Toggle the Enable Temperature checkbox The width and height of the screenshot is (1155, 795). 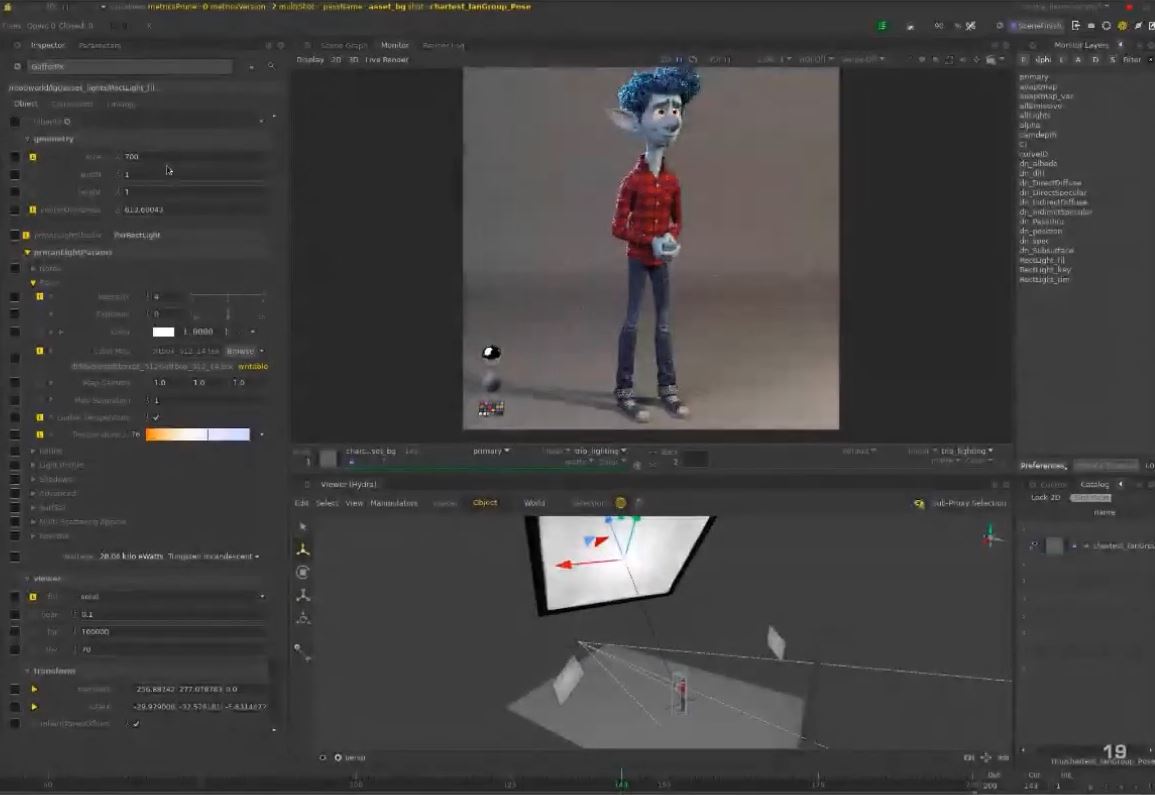coord(155,417)
